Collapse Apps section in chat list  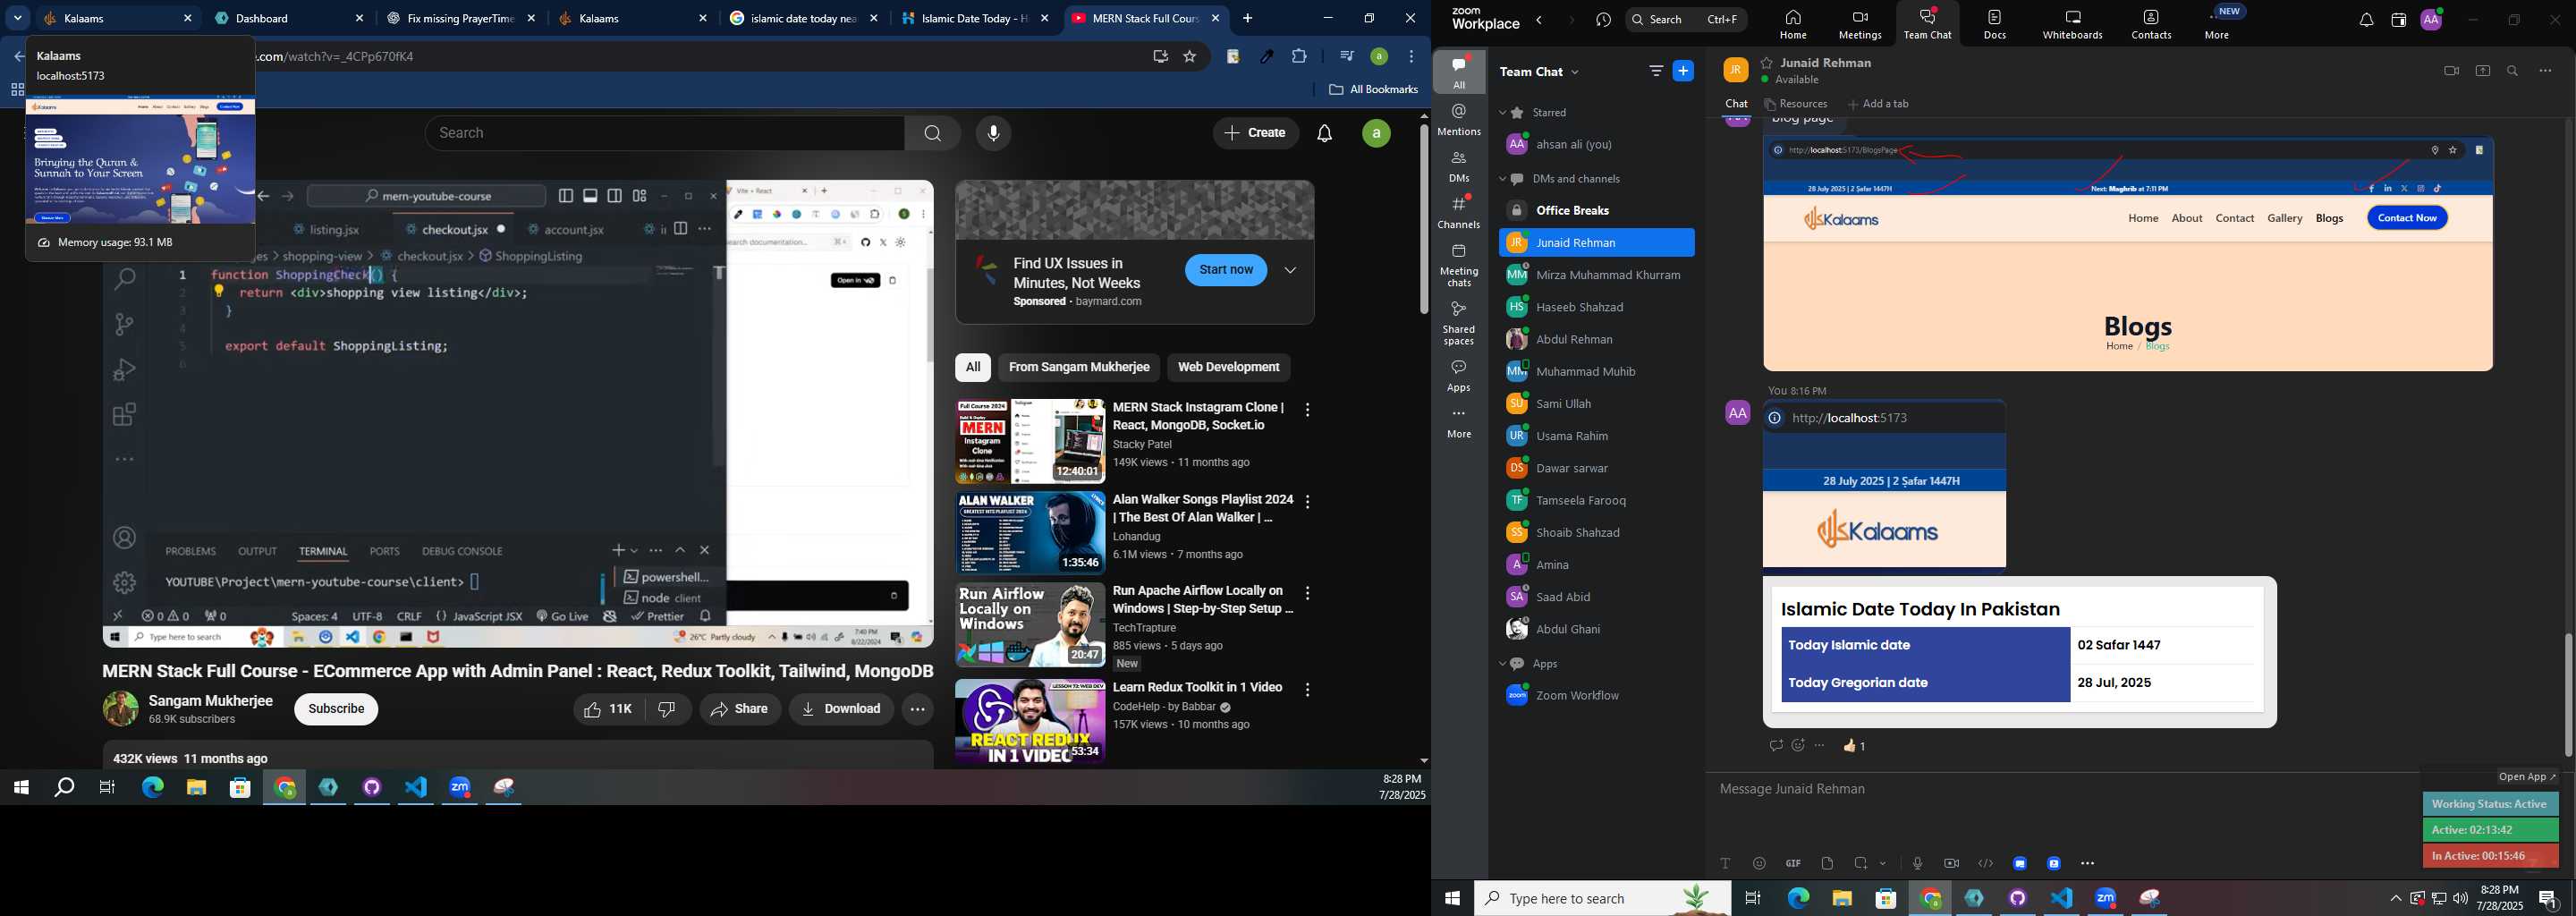(1503, 664)
